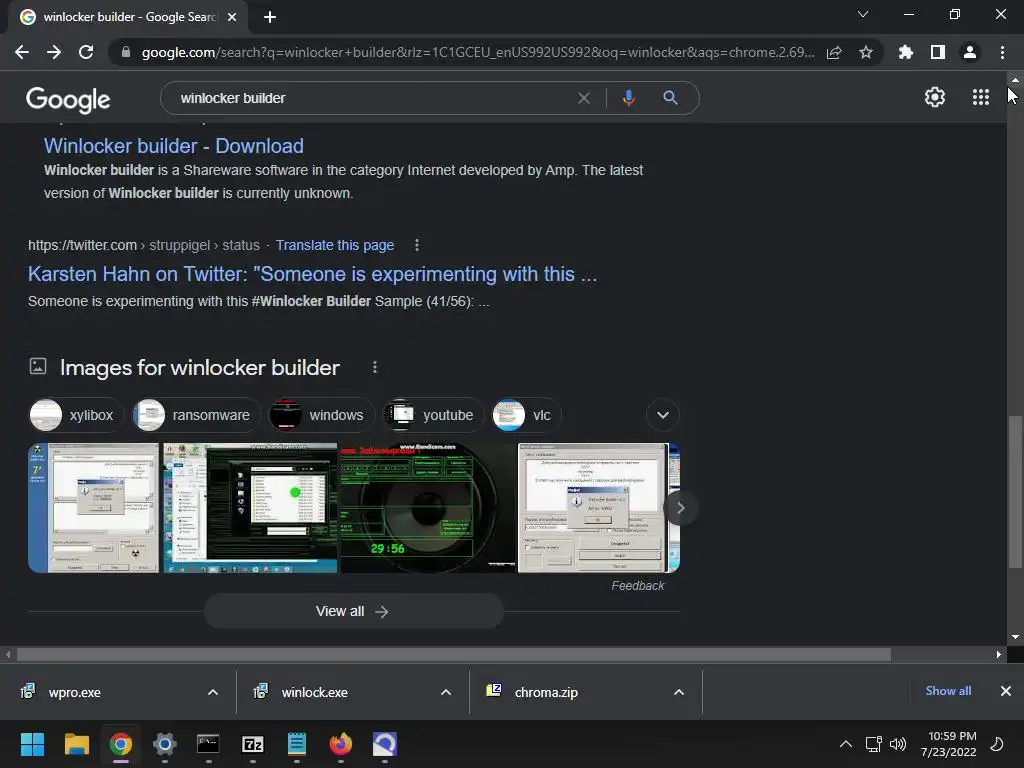Reload the current page

click(x=86, y=52)
